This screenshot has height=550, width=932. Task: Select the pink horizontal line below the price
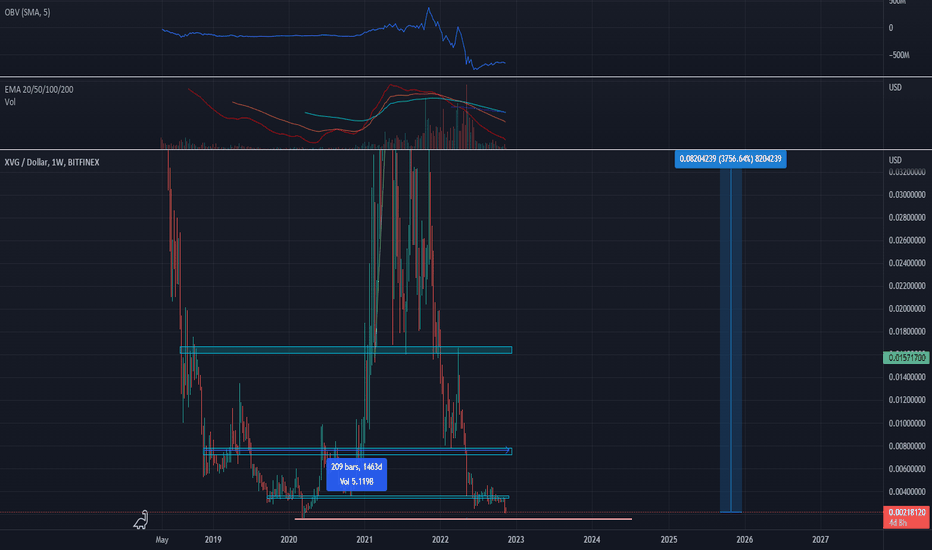point(463,519)
